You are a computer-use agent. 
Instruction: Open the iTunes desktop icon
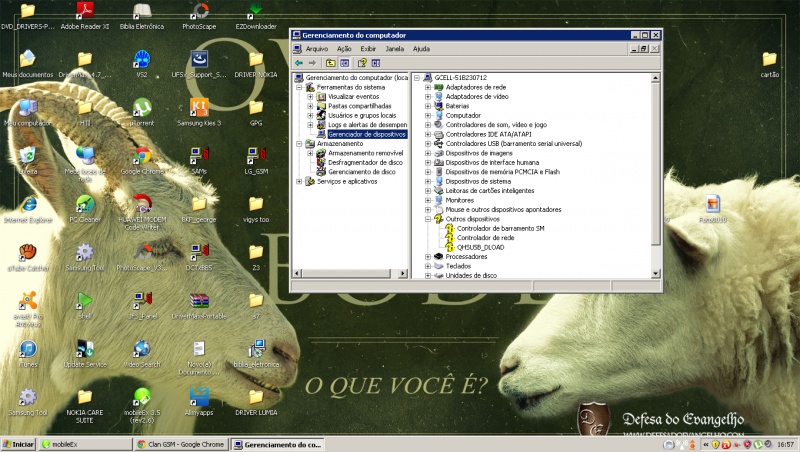pyautogui.click(x=28, y=354)
